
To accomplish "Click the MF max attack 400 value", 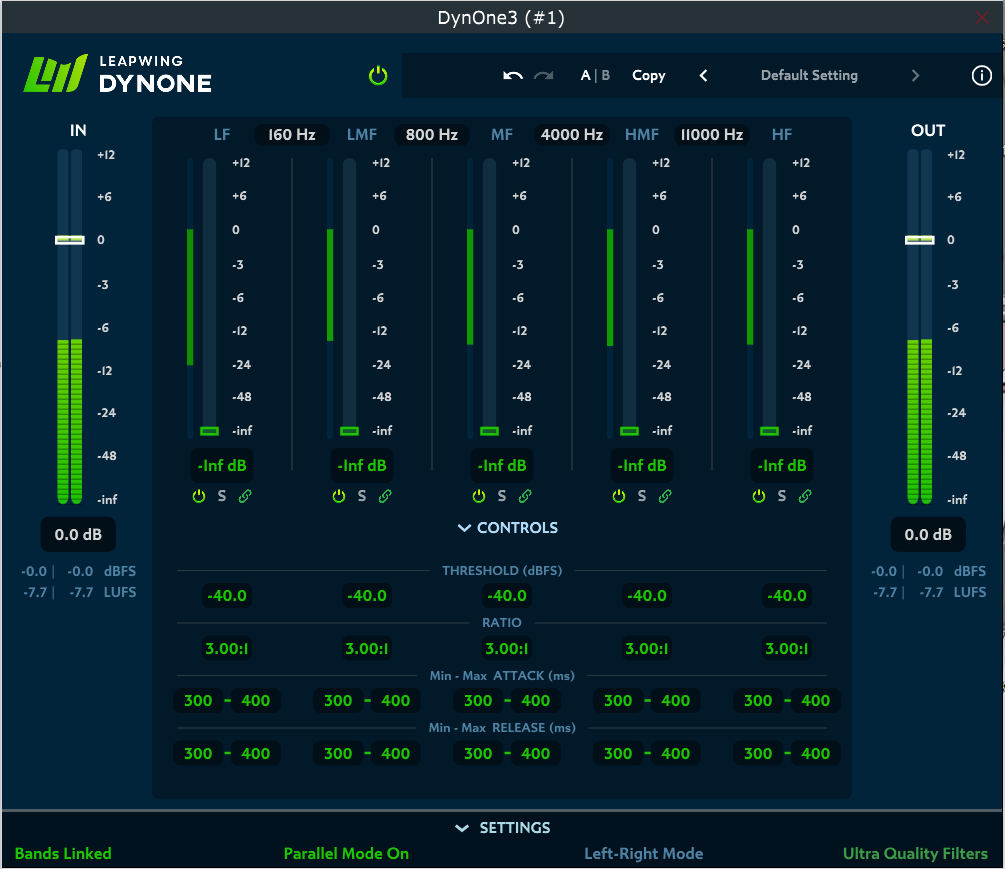I will tap(535, 701).
